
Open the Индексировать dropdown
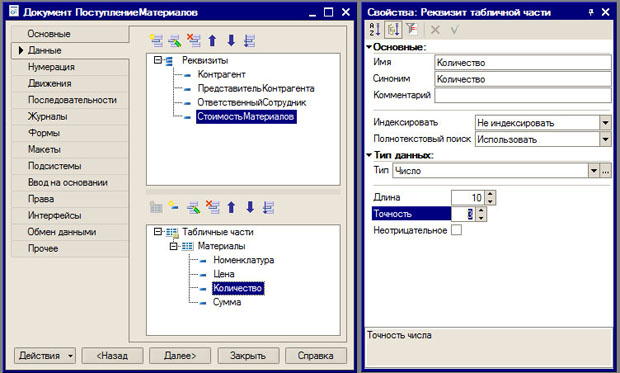click(x=605, y=123)
